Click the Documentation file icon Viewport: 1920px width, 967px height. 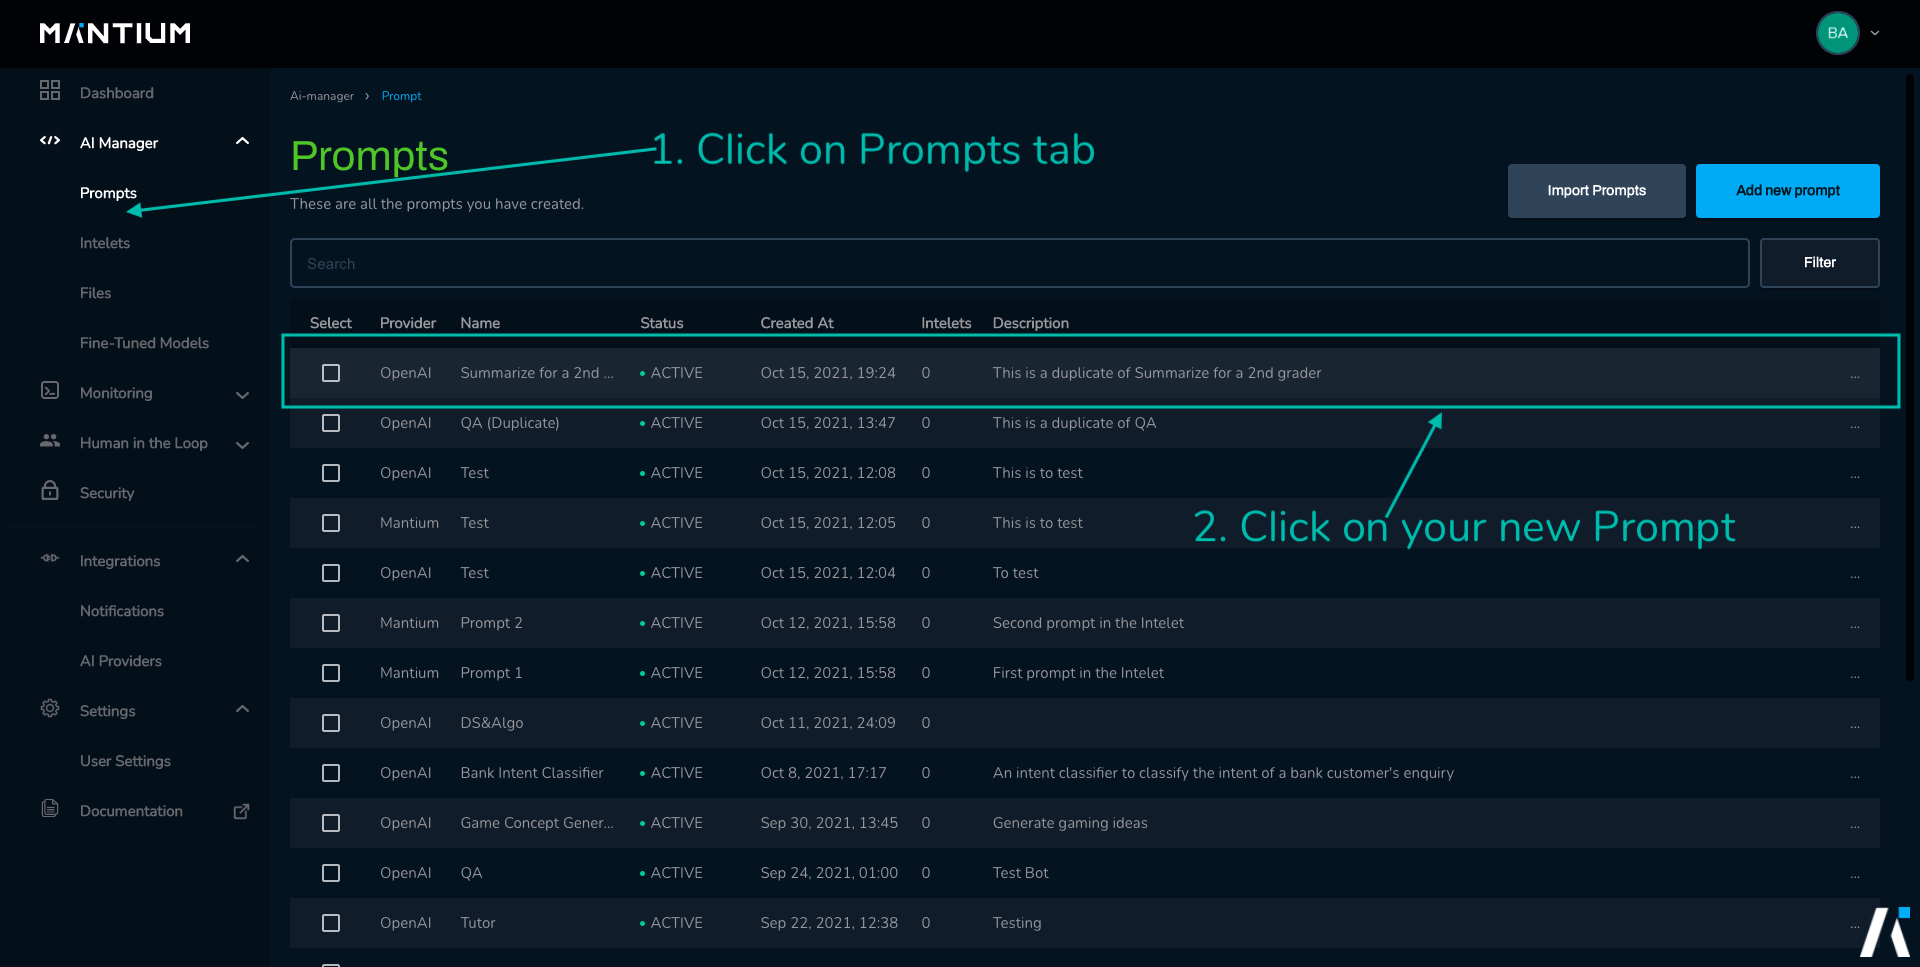pos(50,808)
